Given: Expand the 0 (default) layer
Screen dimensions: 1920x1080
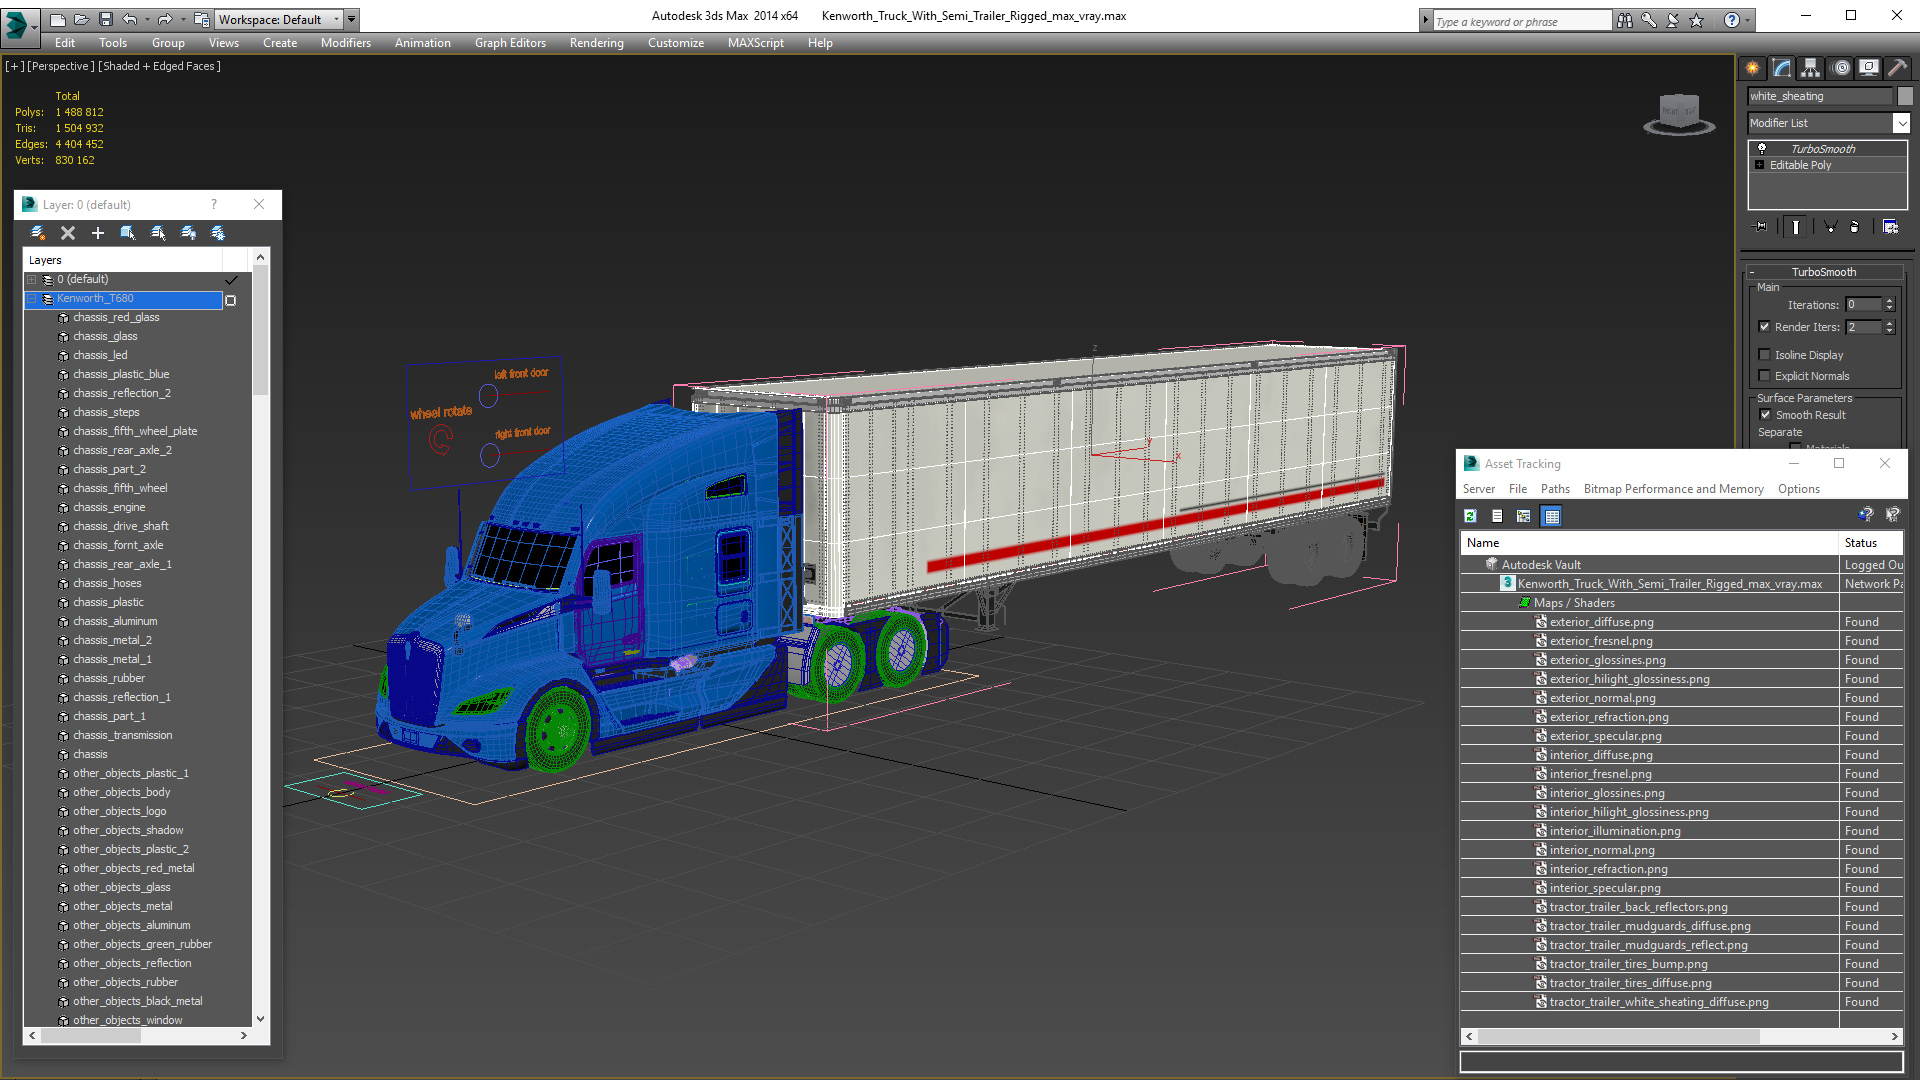Looking at the screenshot, I should (x=32, y=280).
